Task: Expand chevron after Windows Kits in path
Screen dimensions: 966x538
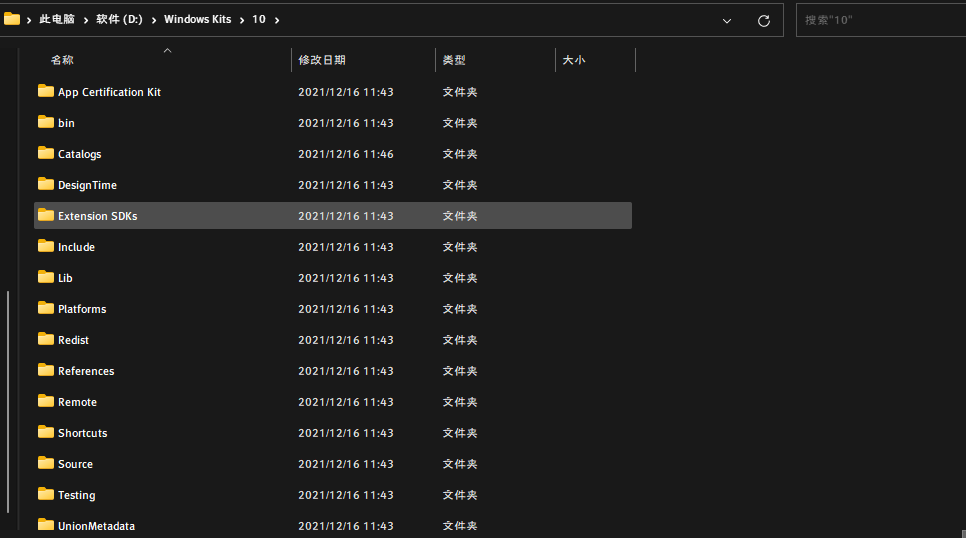Action: tap(242, 20)
